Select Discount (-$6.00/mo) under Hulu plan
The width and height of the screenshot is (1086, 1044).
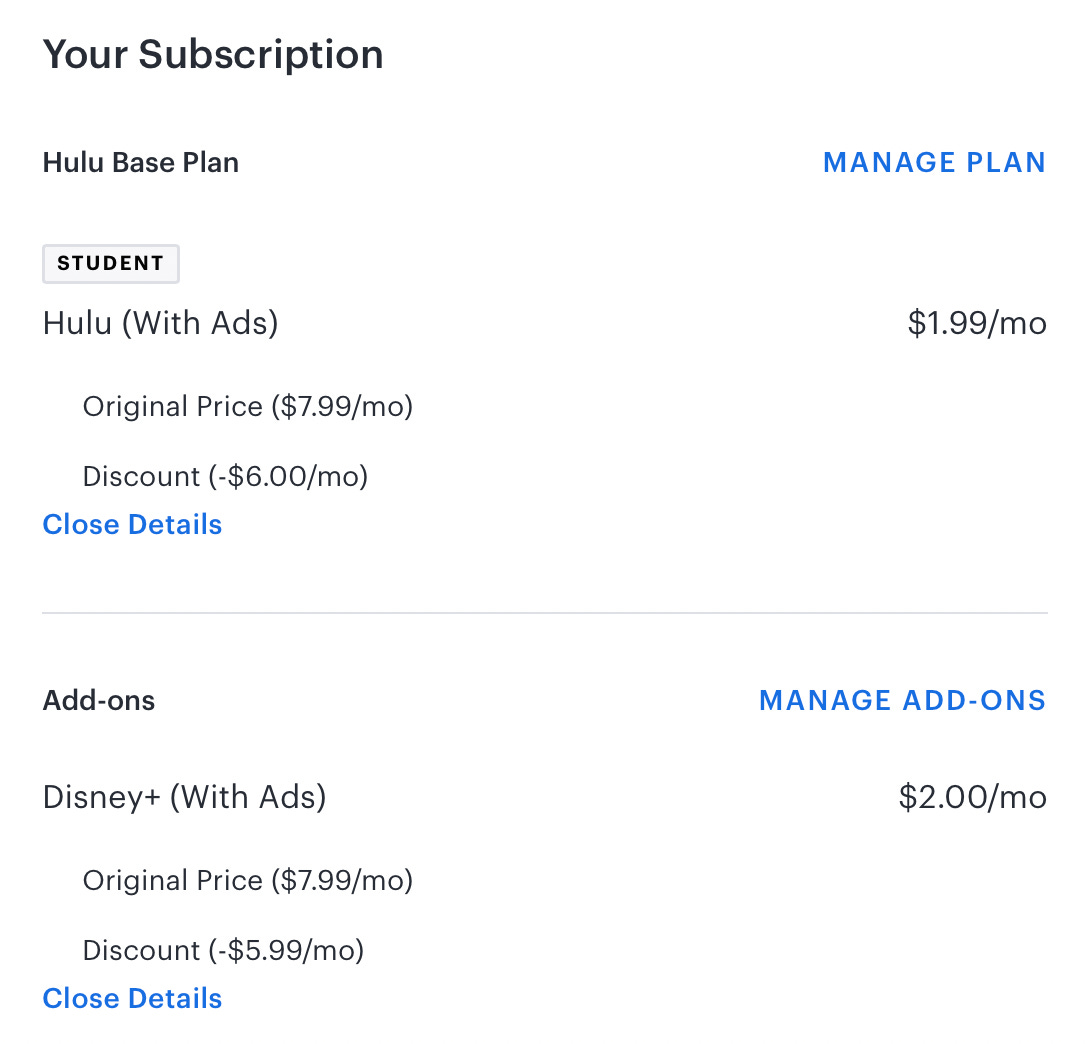pos(225,476)
